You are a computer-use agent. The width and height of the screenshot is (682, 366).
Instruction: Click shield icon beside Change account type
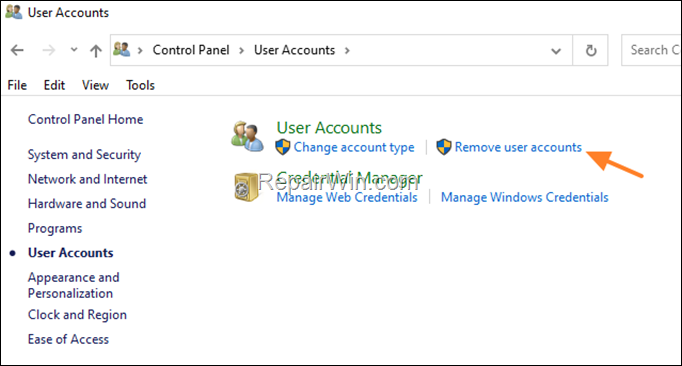click(x=283, y=147)
